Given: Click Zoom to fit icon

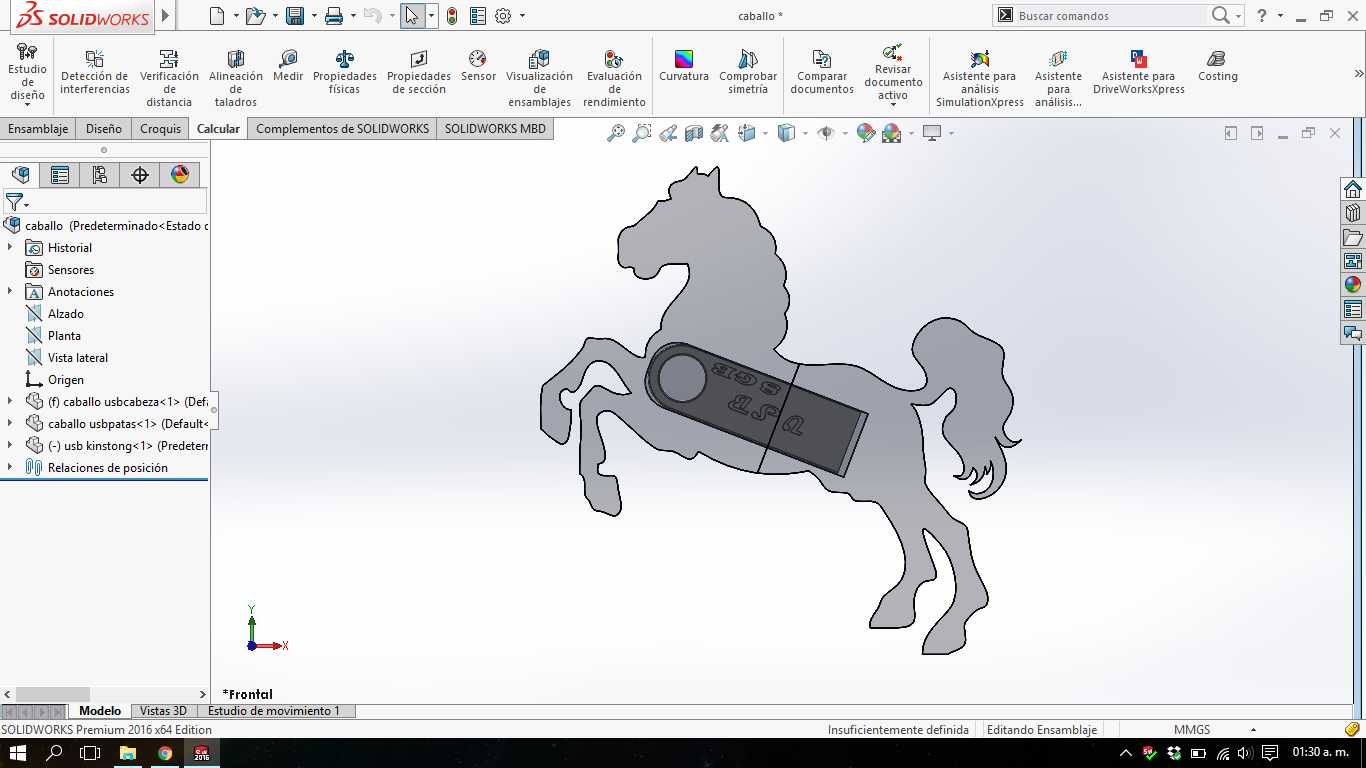Looking at the screenshot, I should [616, 133].
